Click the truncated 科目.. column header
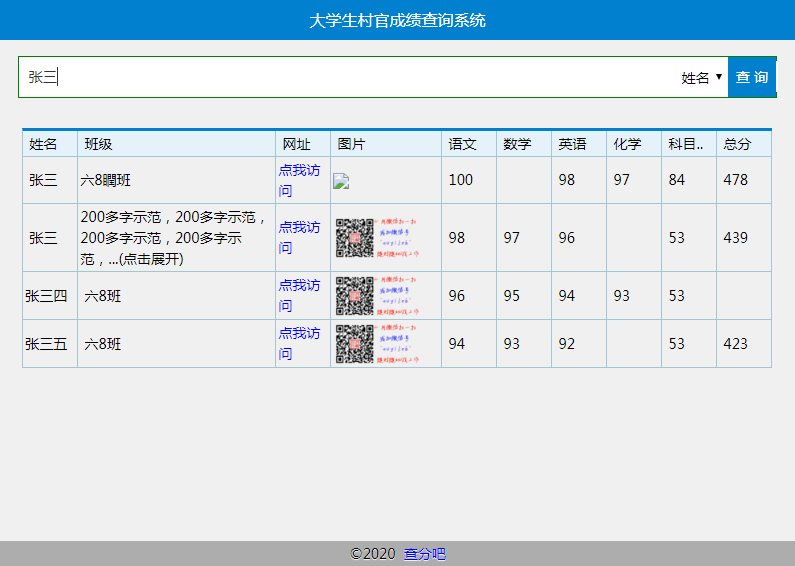 (x=685, y=144)
